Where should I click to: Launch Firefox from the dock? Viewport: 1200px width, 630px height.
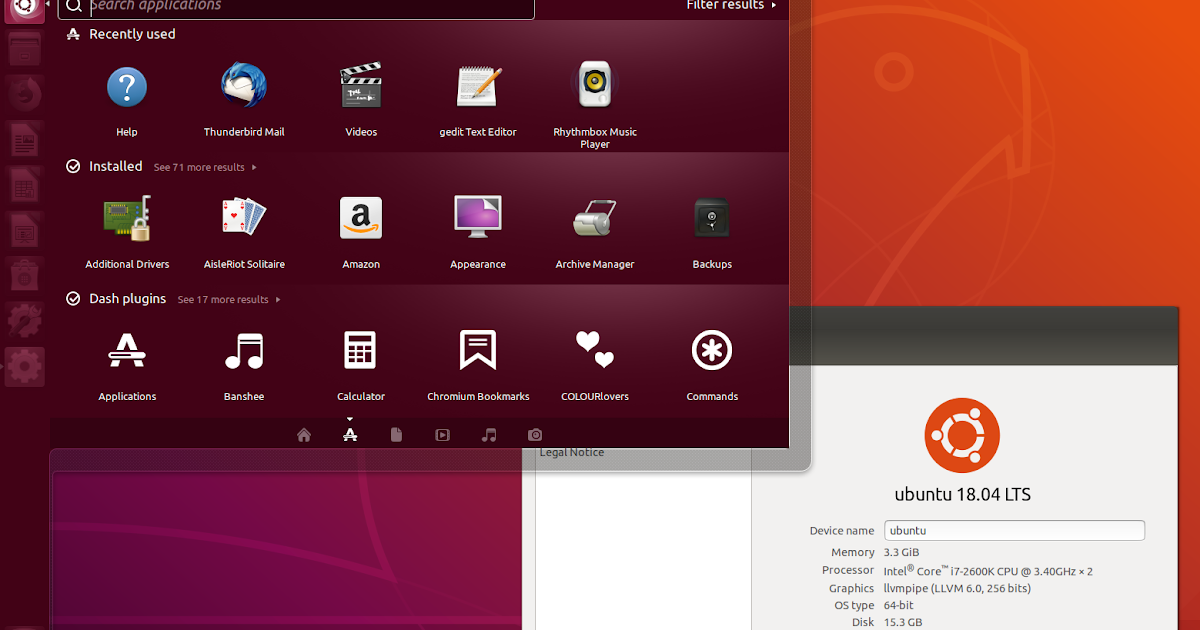click(24, 93)
